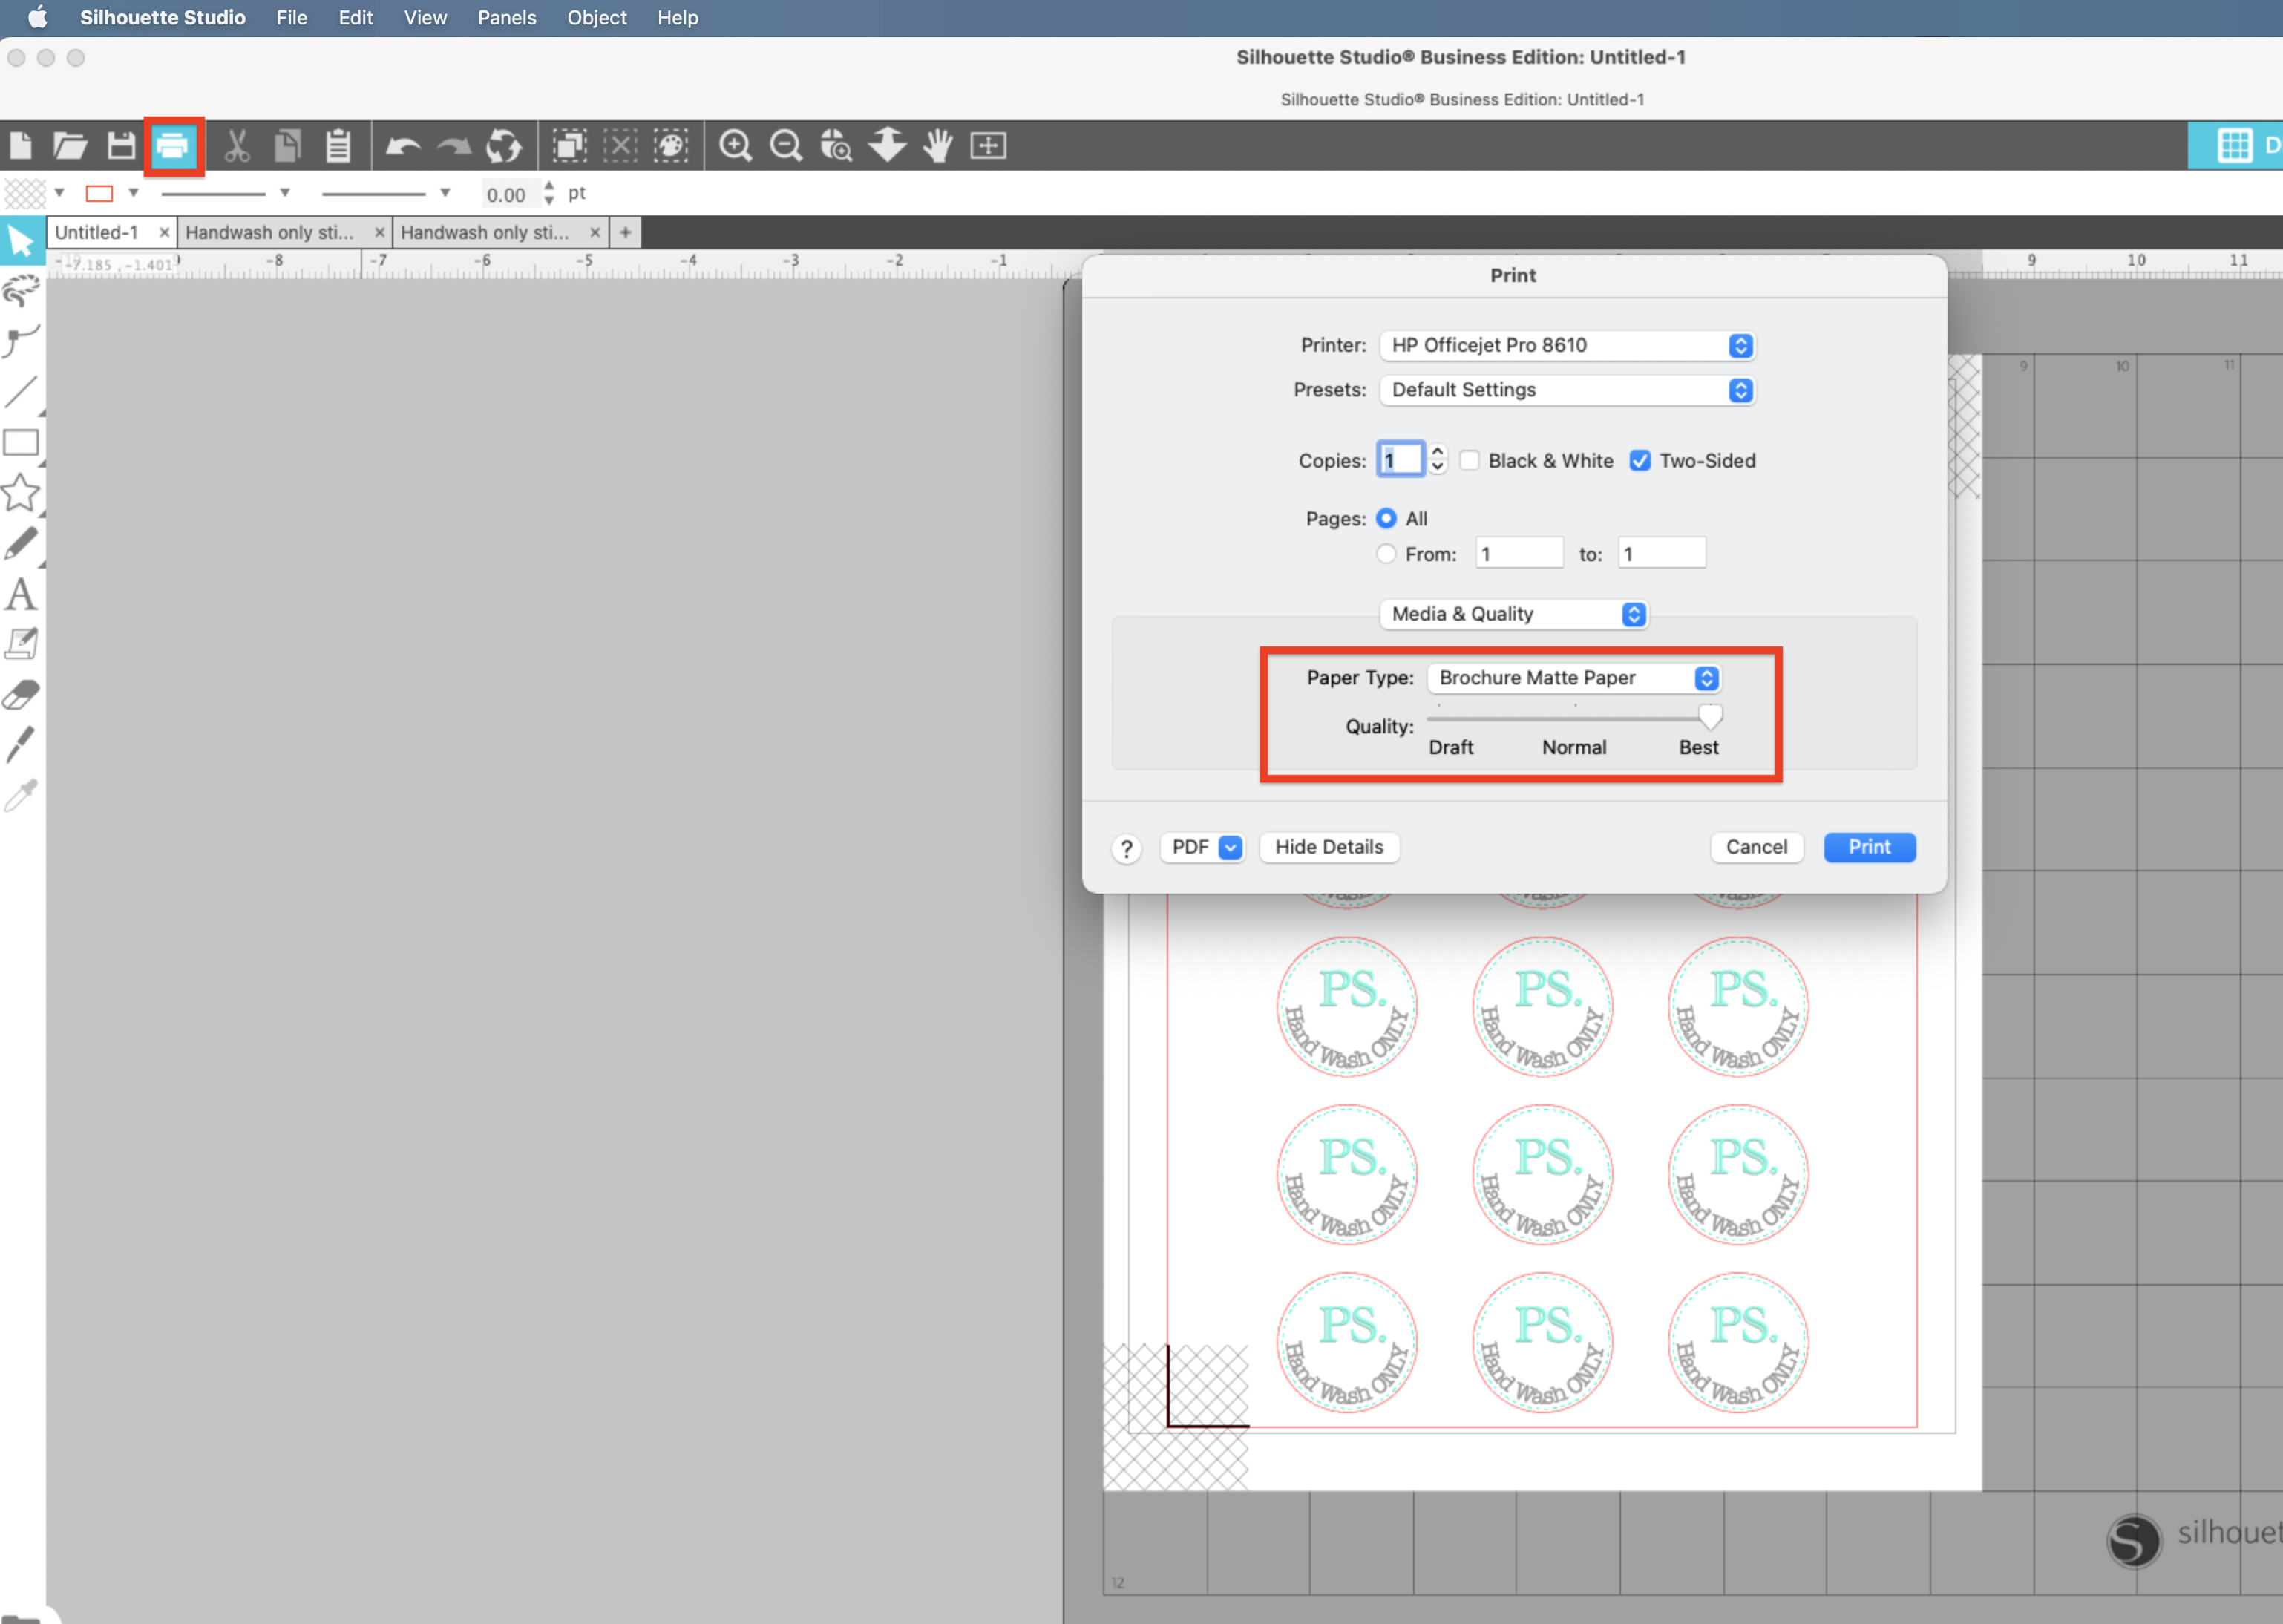The height and width of the screenshot is (1624, 2283).
Task: Open the line style dropdown arrow
Action: pyautogui.click(x=285, y=192)
